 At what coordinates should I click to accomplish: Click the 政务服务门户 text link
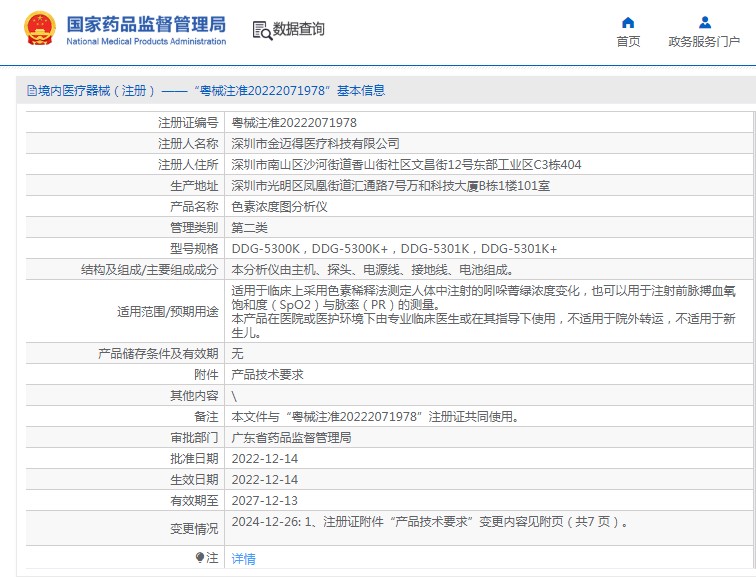(x=704, y=41)
